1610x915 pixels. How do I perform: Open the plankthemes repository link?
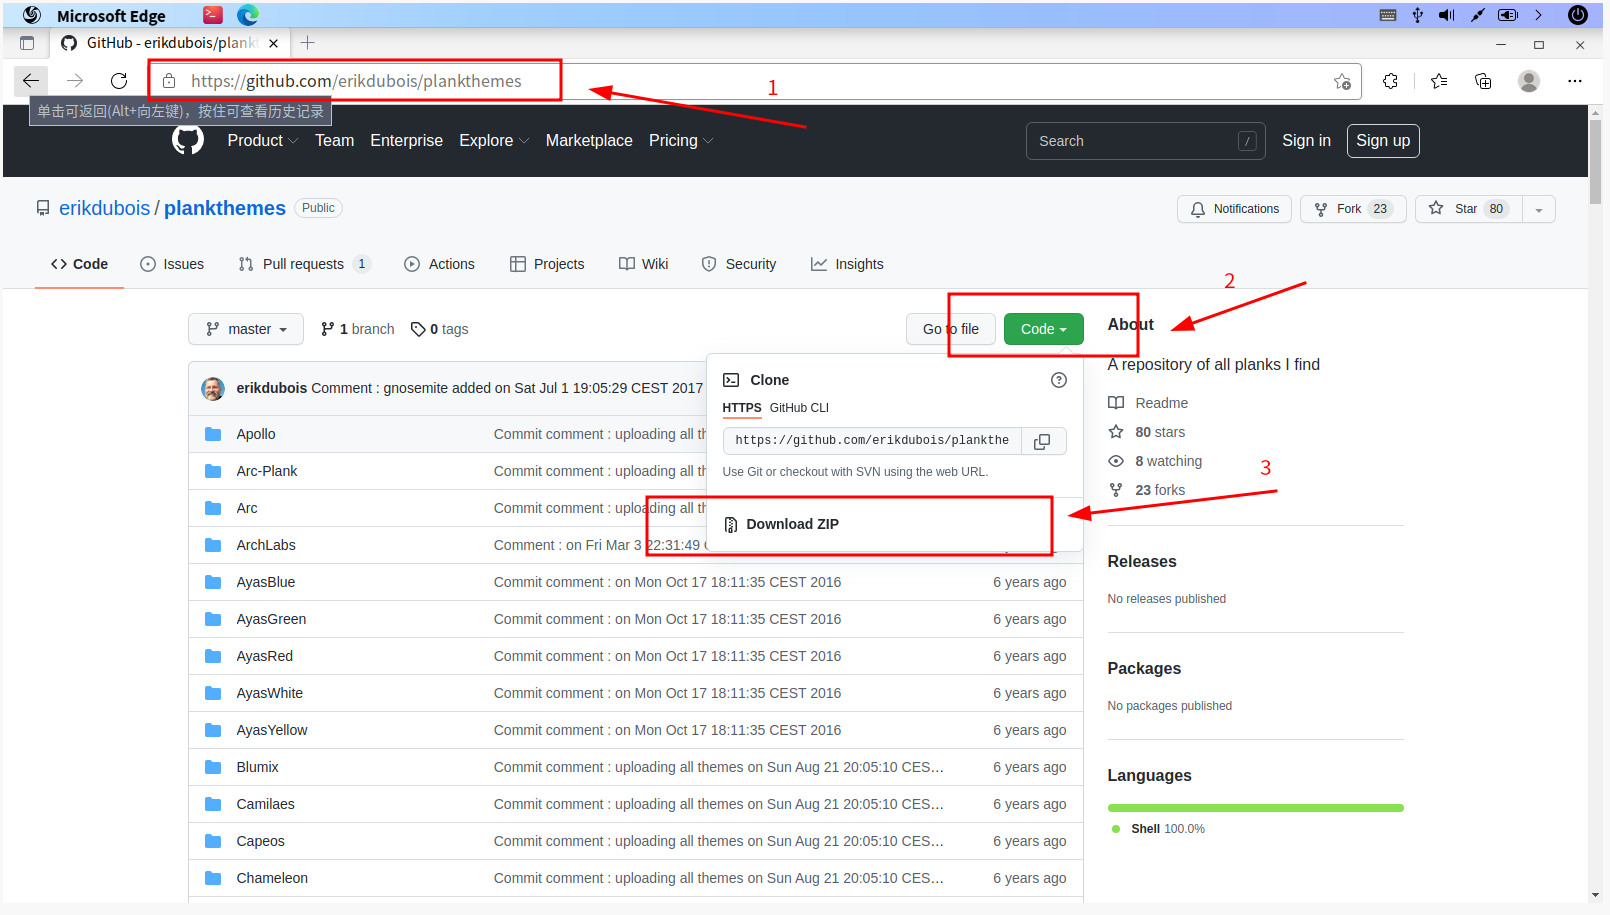(225, 208)
